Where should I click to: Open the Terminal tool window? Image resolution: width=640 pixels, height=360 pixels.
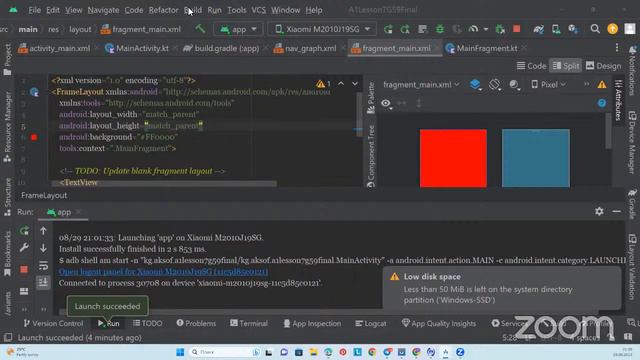[x=249, y=323]
